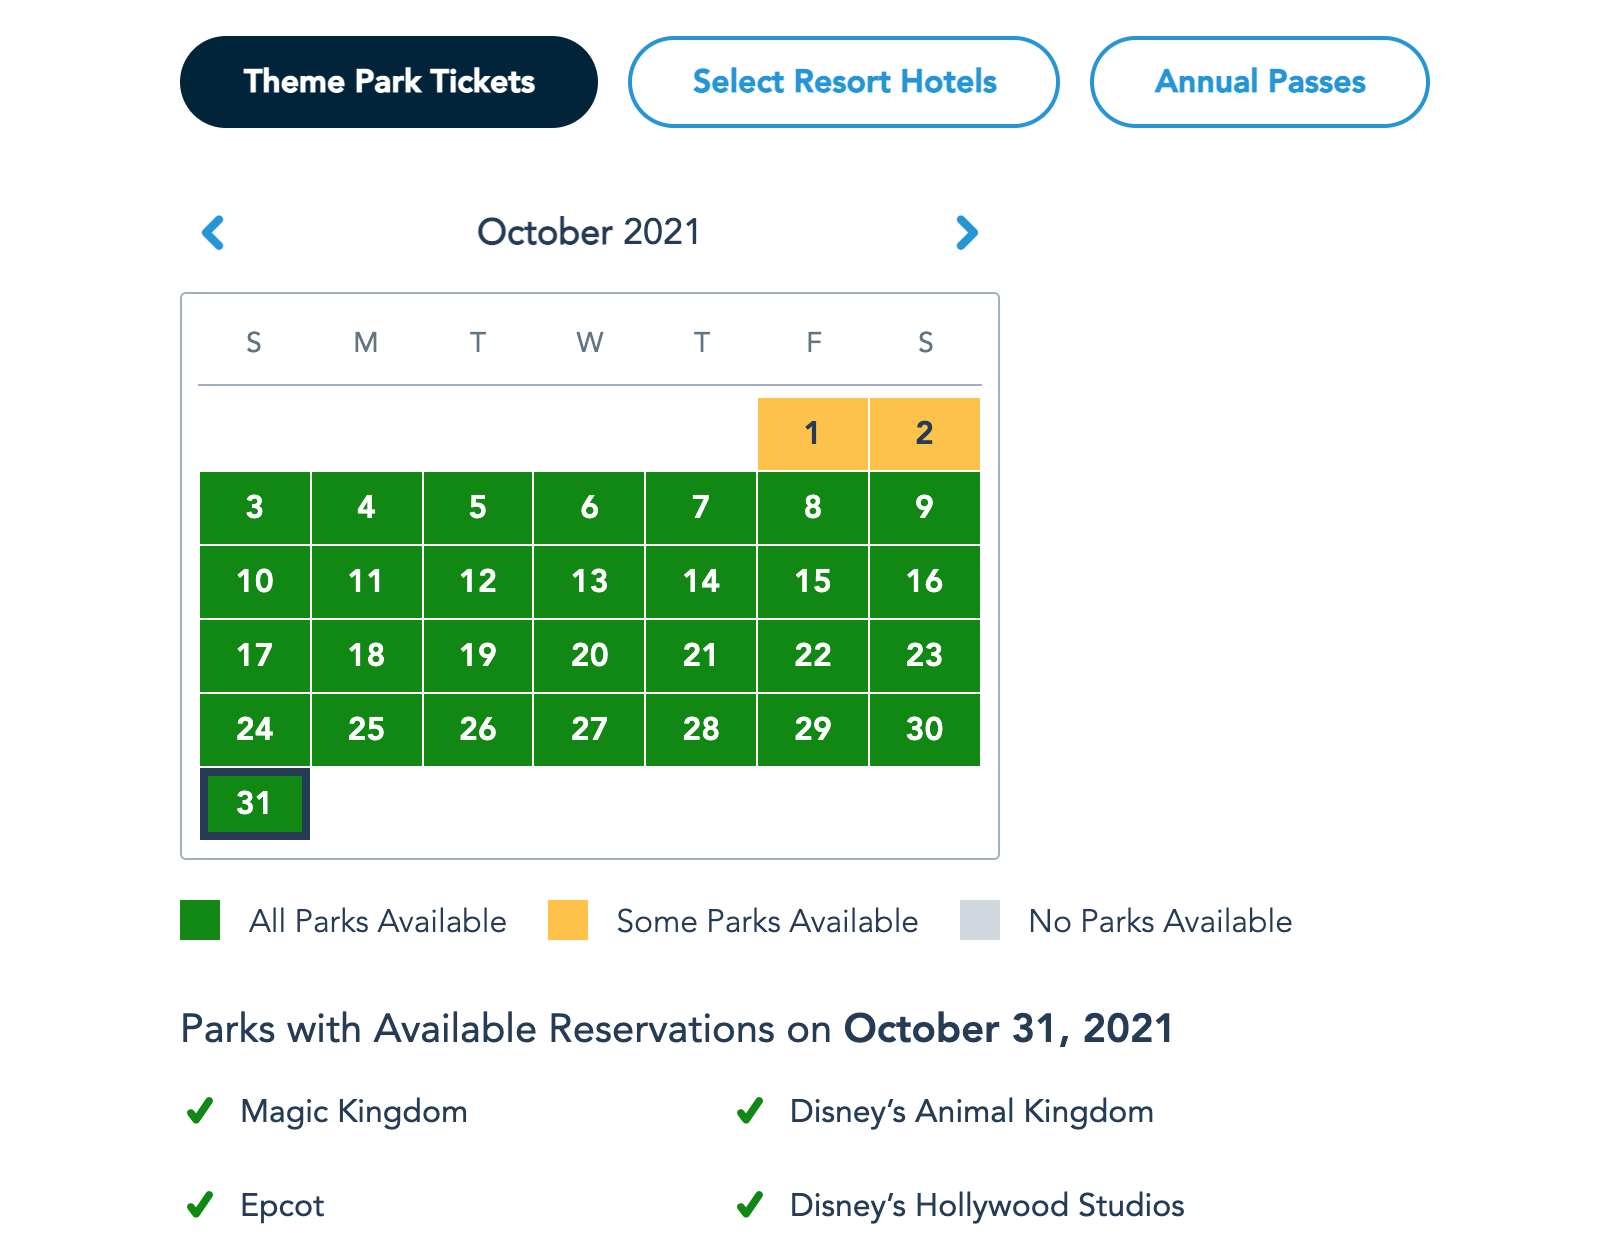Click the October 2021 month heading
Screen dimensions: 1620x1254
coord(589,232)
